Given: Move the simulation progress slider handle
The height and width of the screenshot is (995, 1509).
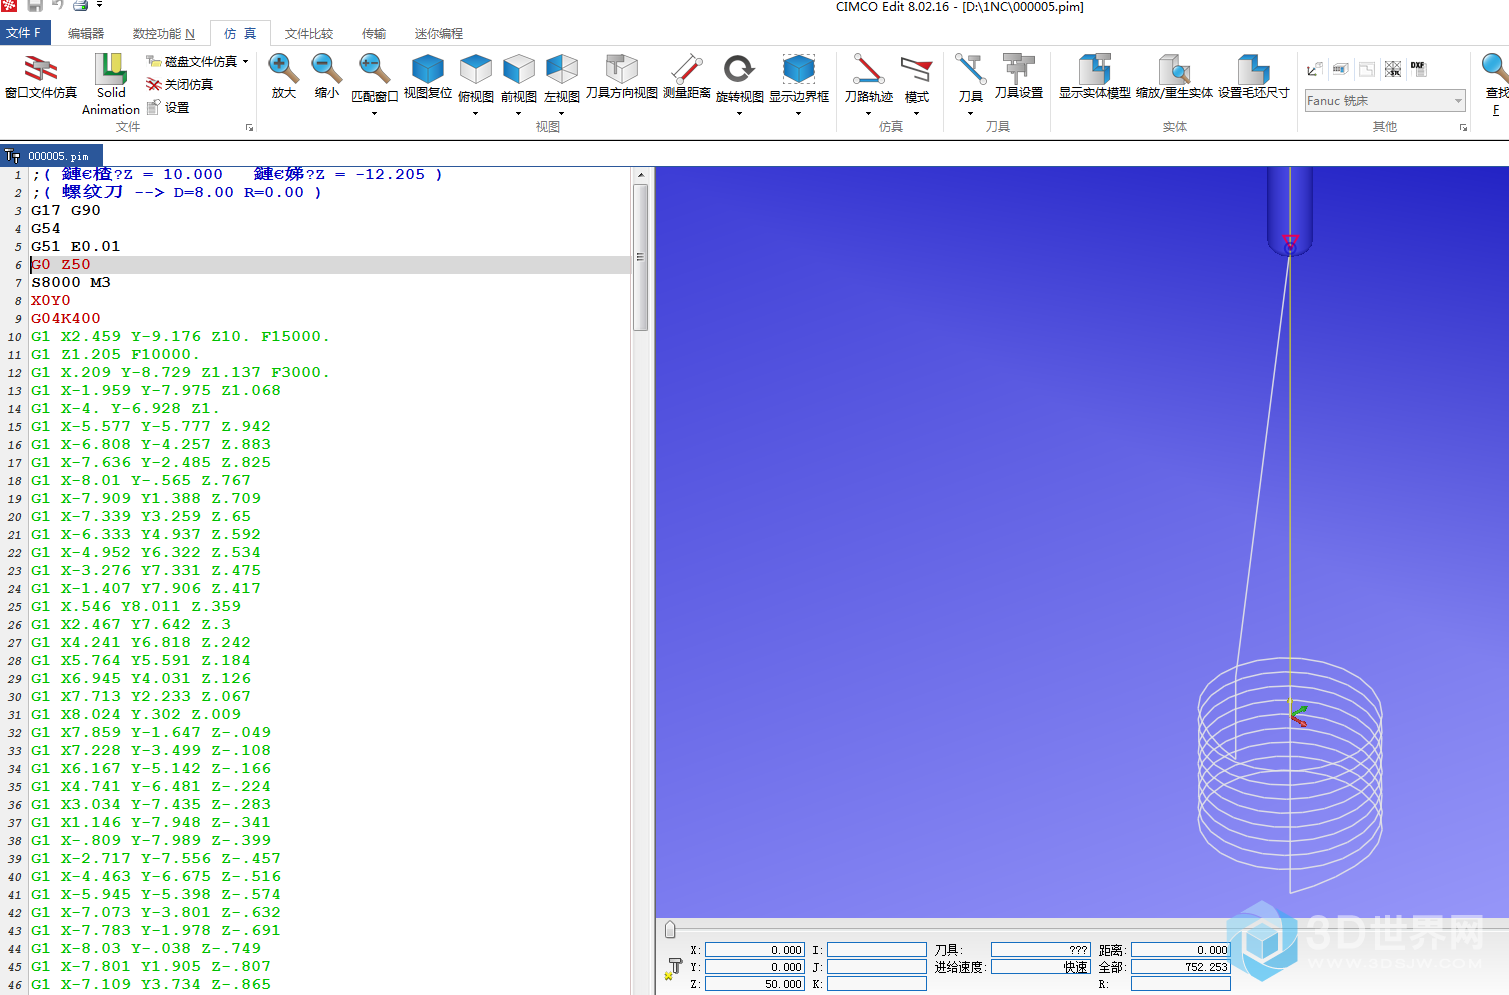Looking at the screenshot, I should (x=670, y=930).
